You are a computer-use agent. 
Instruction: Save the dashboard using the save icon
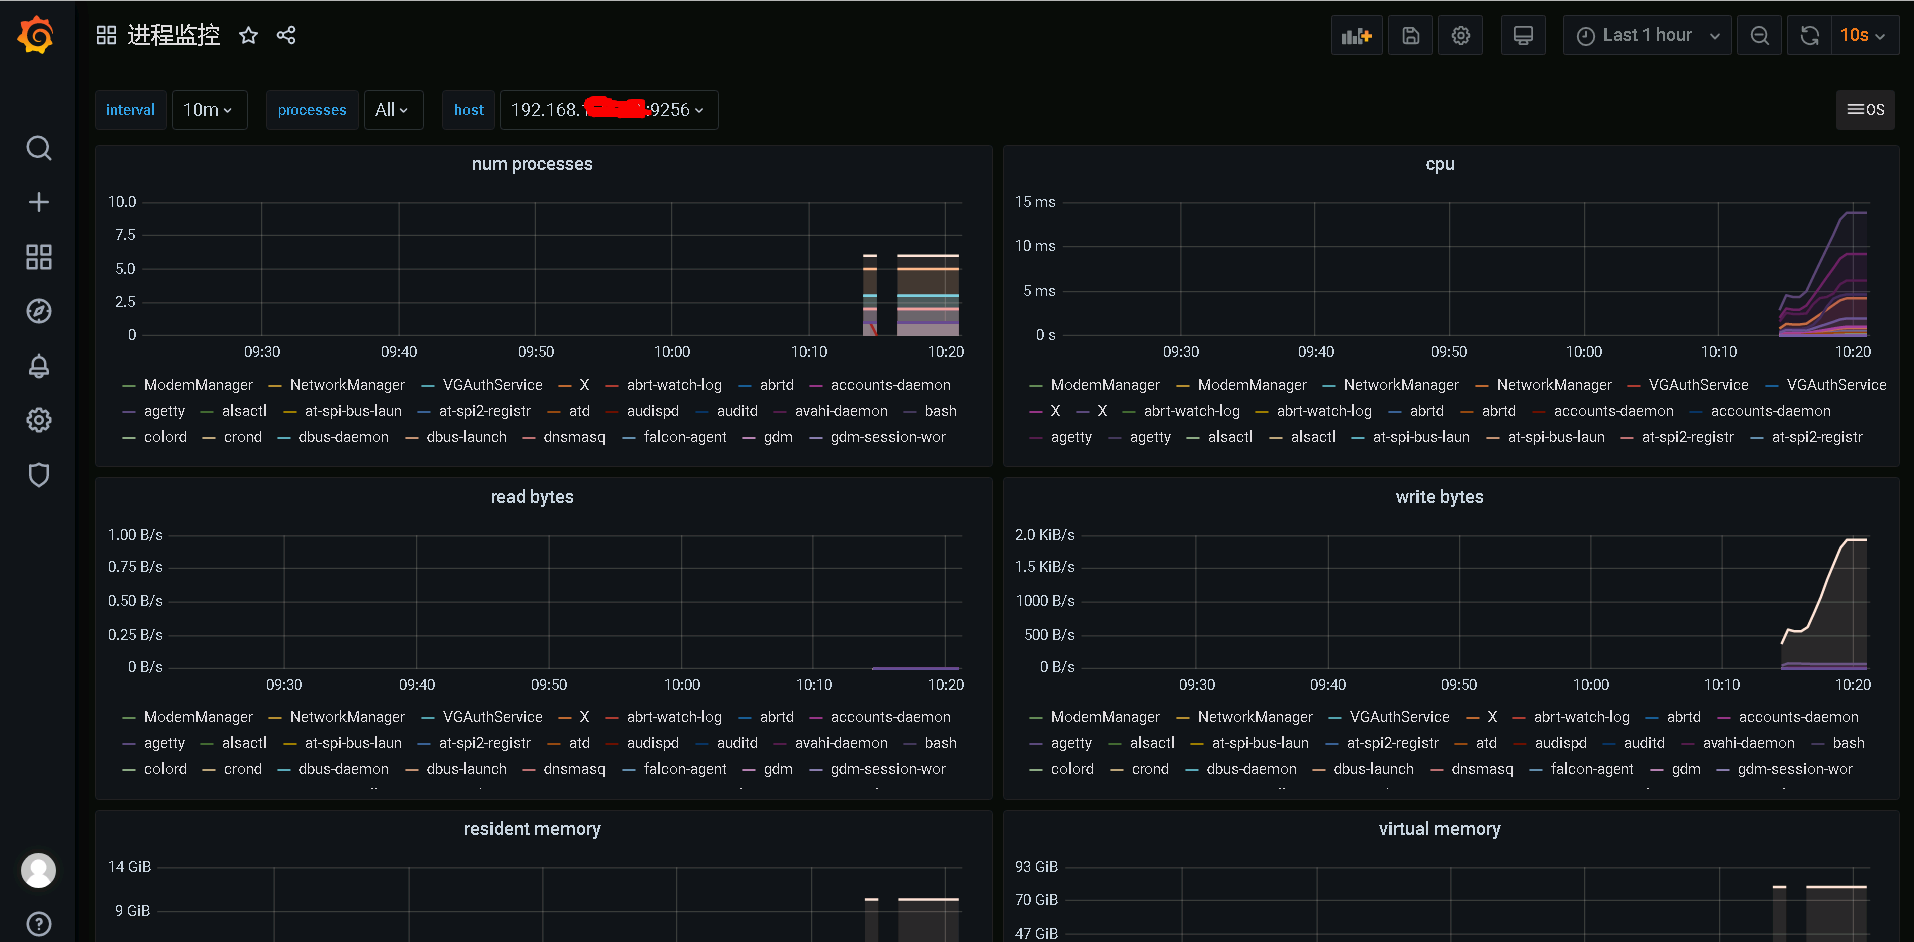coord(1410,34)
